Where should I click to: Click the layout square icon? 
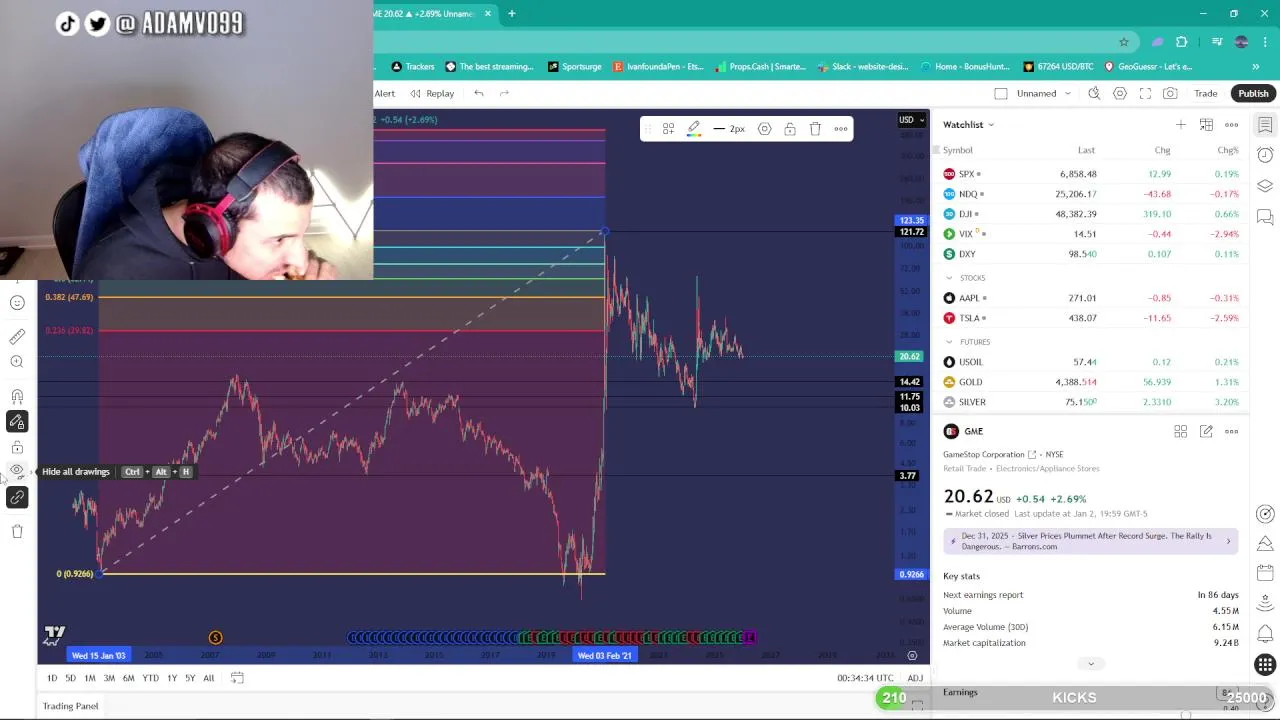1001,93
